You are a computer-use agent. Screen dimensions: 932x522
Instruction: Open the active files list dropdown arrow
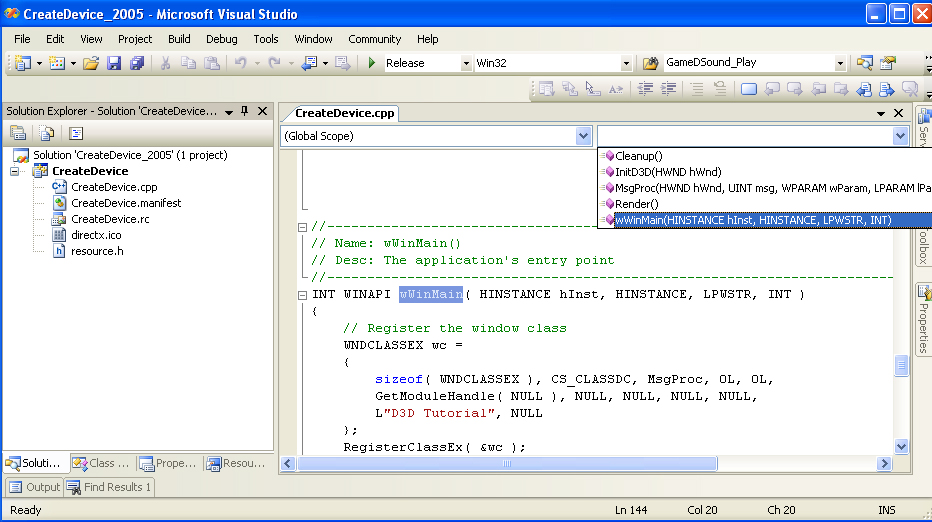click(x=881, y=113)
